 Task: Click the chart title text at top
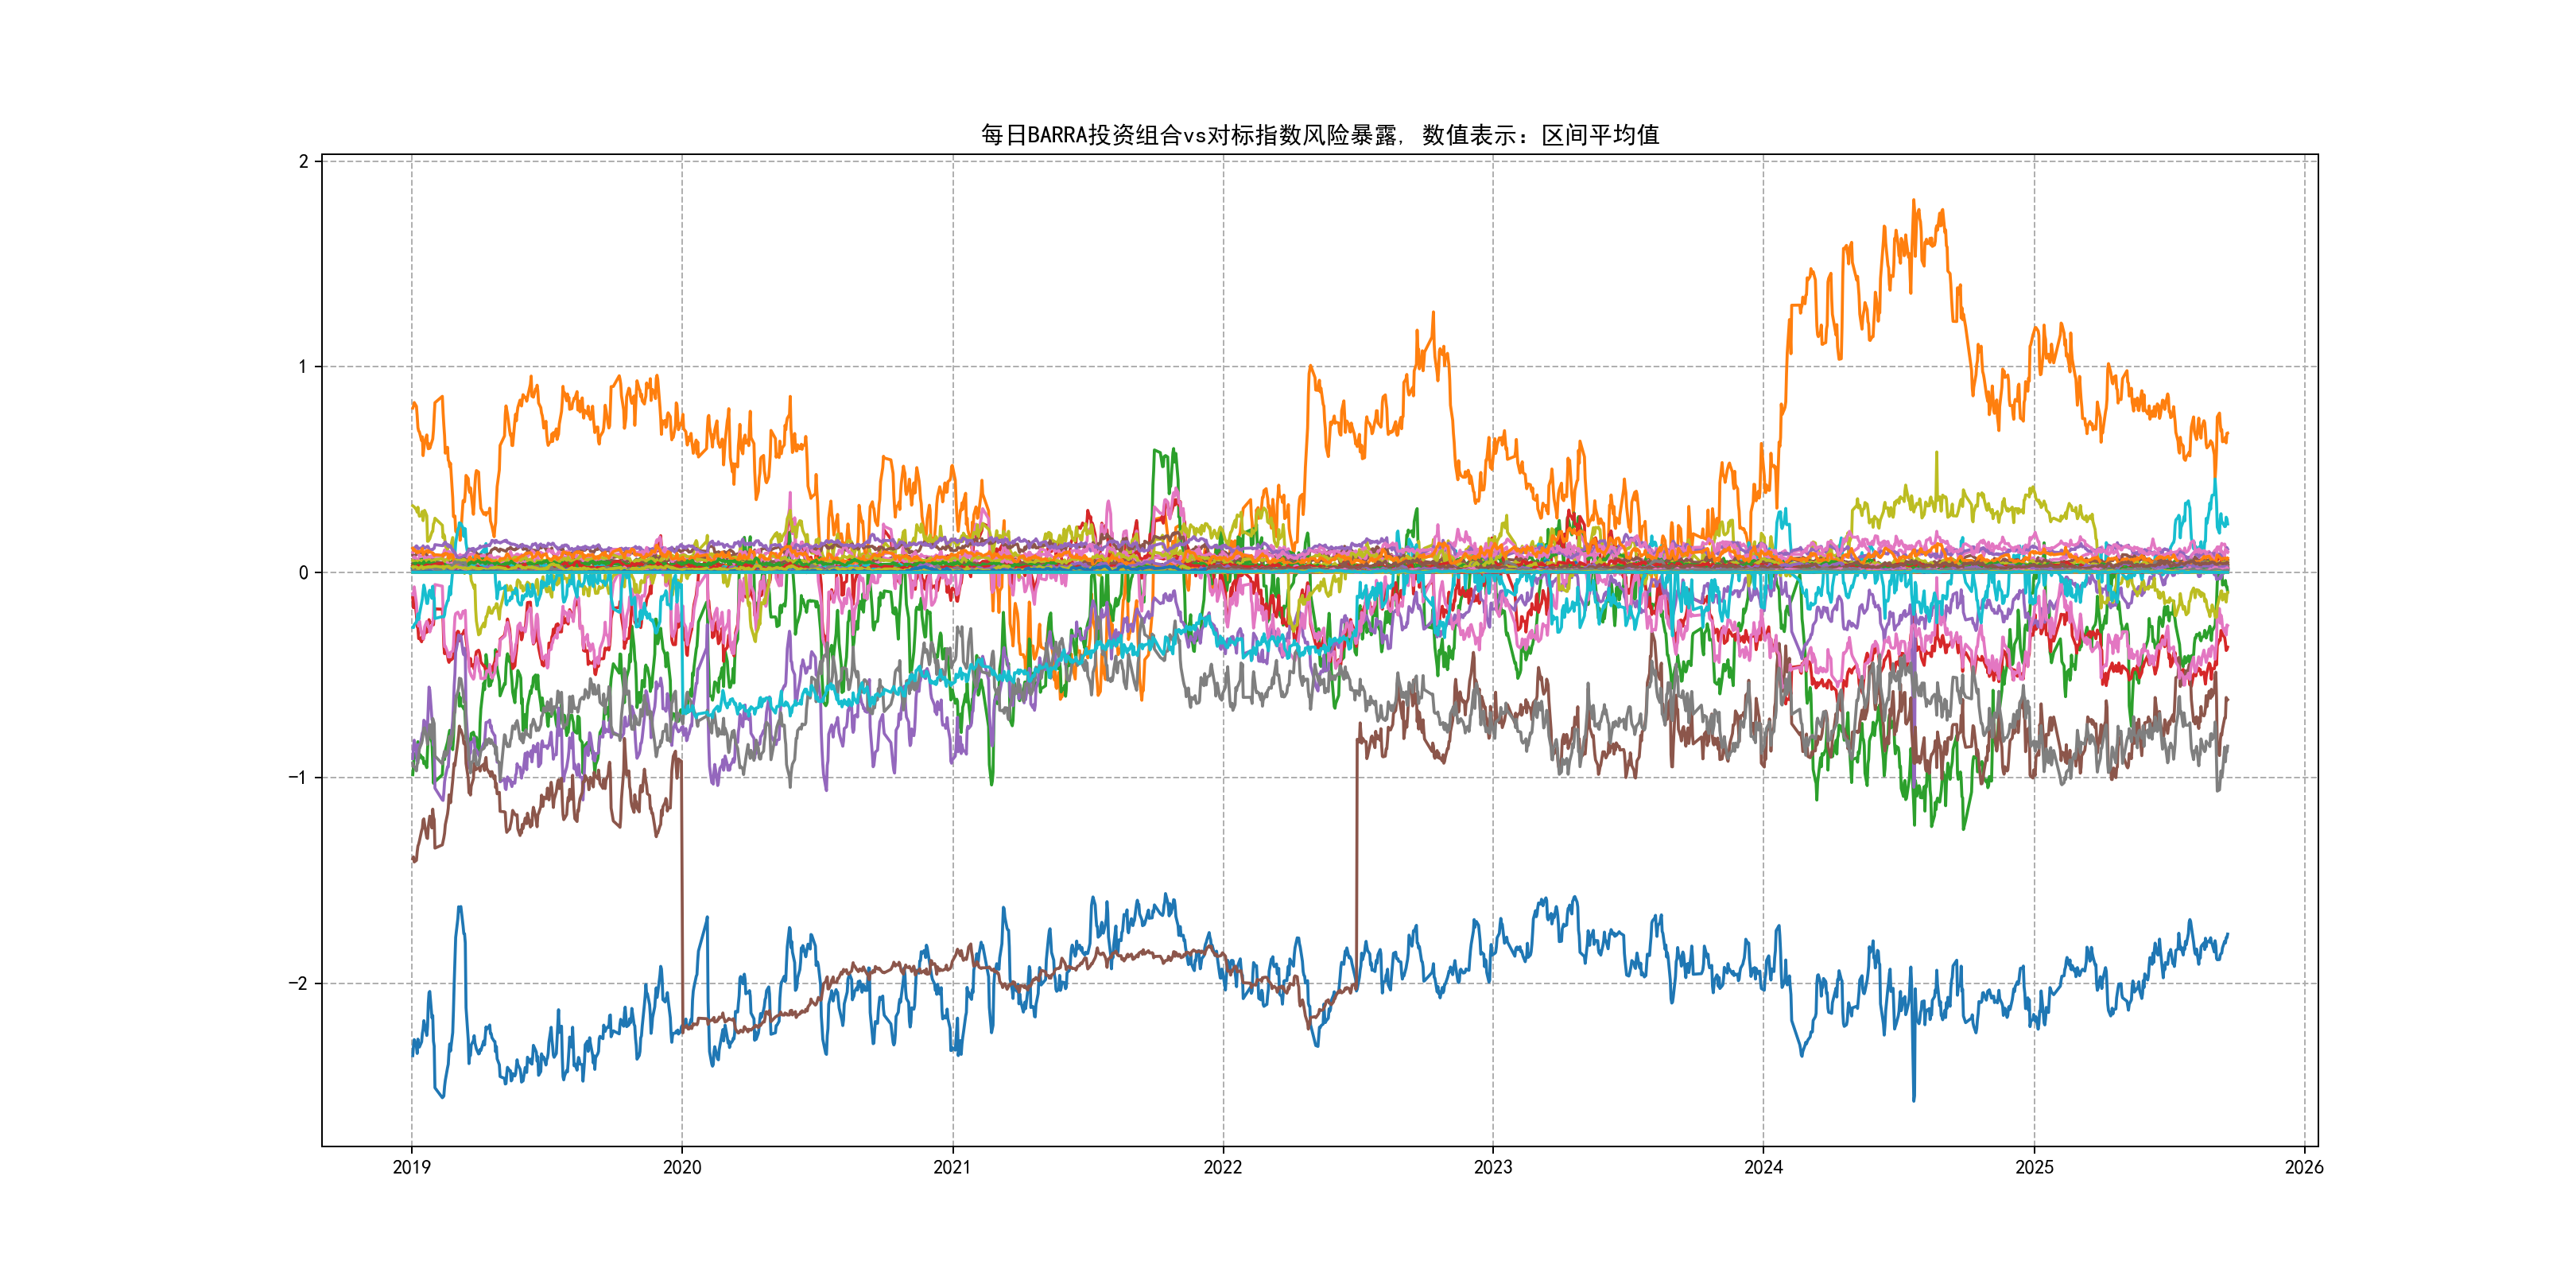pyautogui.click(x=1319, y=135)
